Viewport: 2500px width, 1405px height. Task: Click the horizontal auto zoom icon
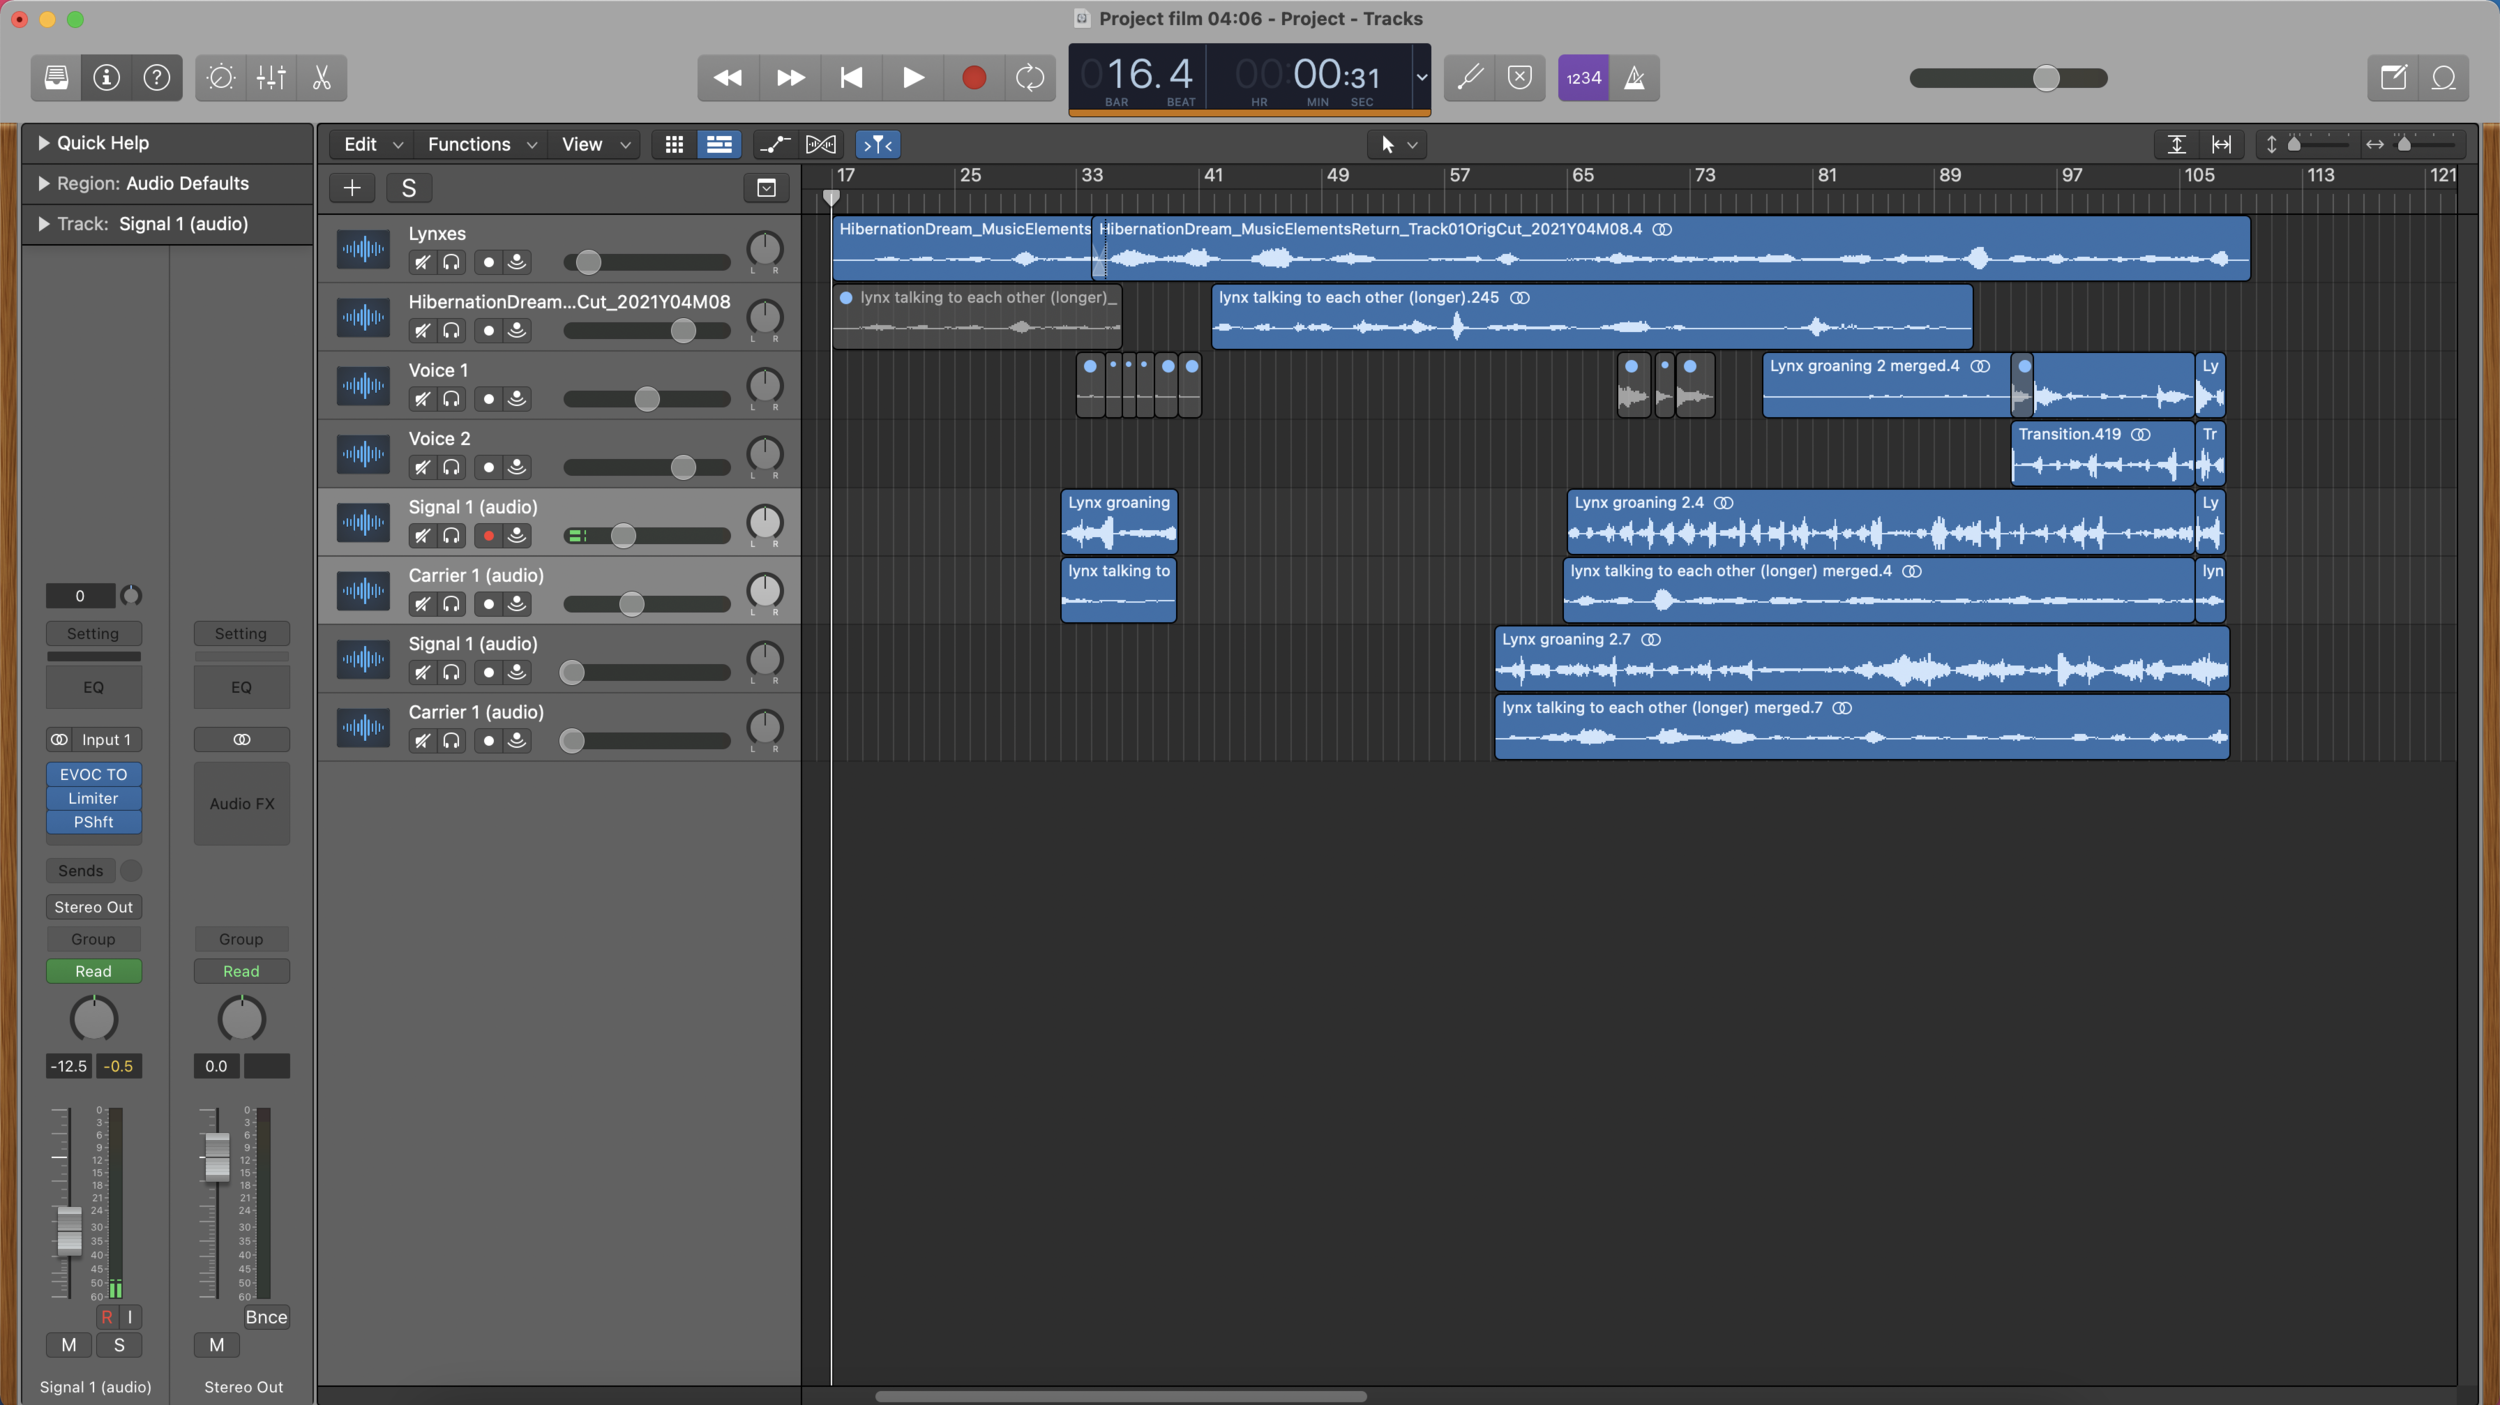(2221, 144)
